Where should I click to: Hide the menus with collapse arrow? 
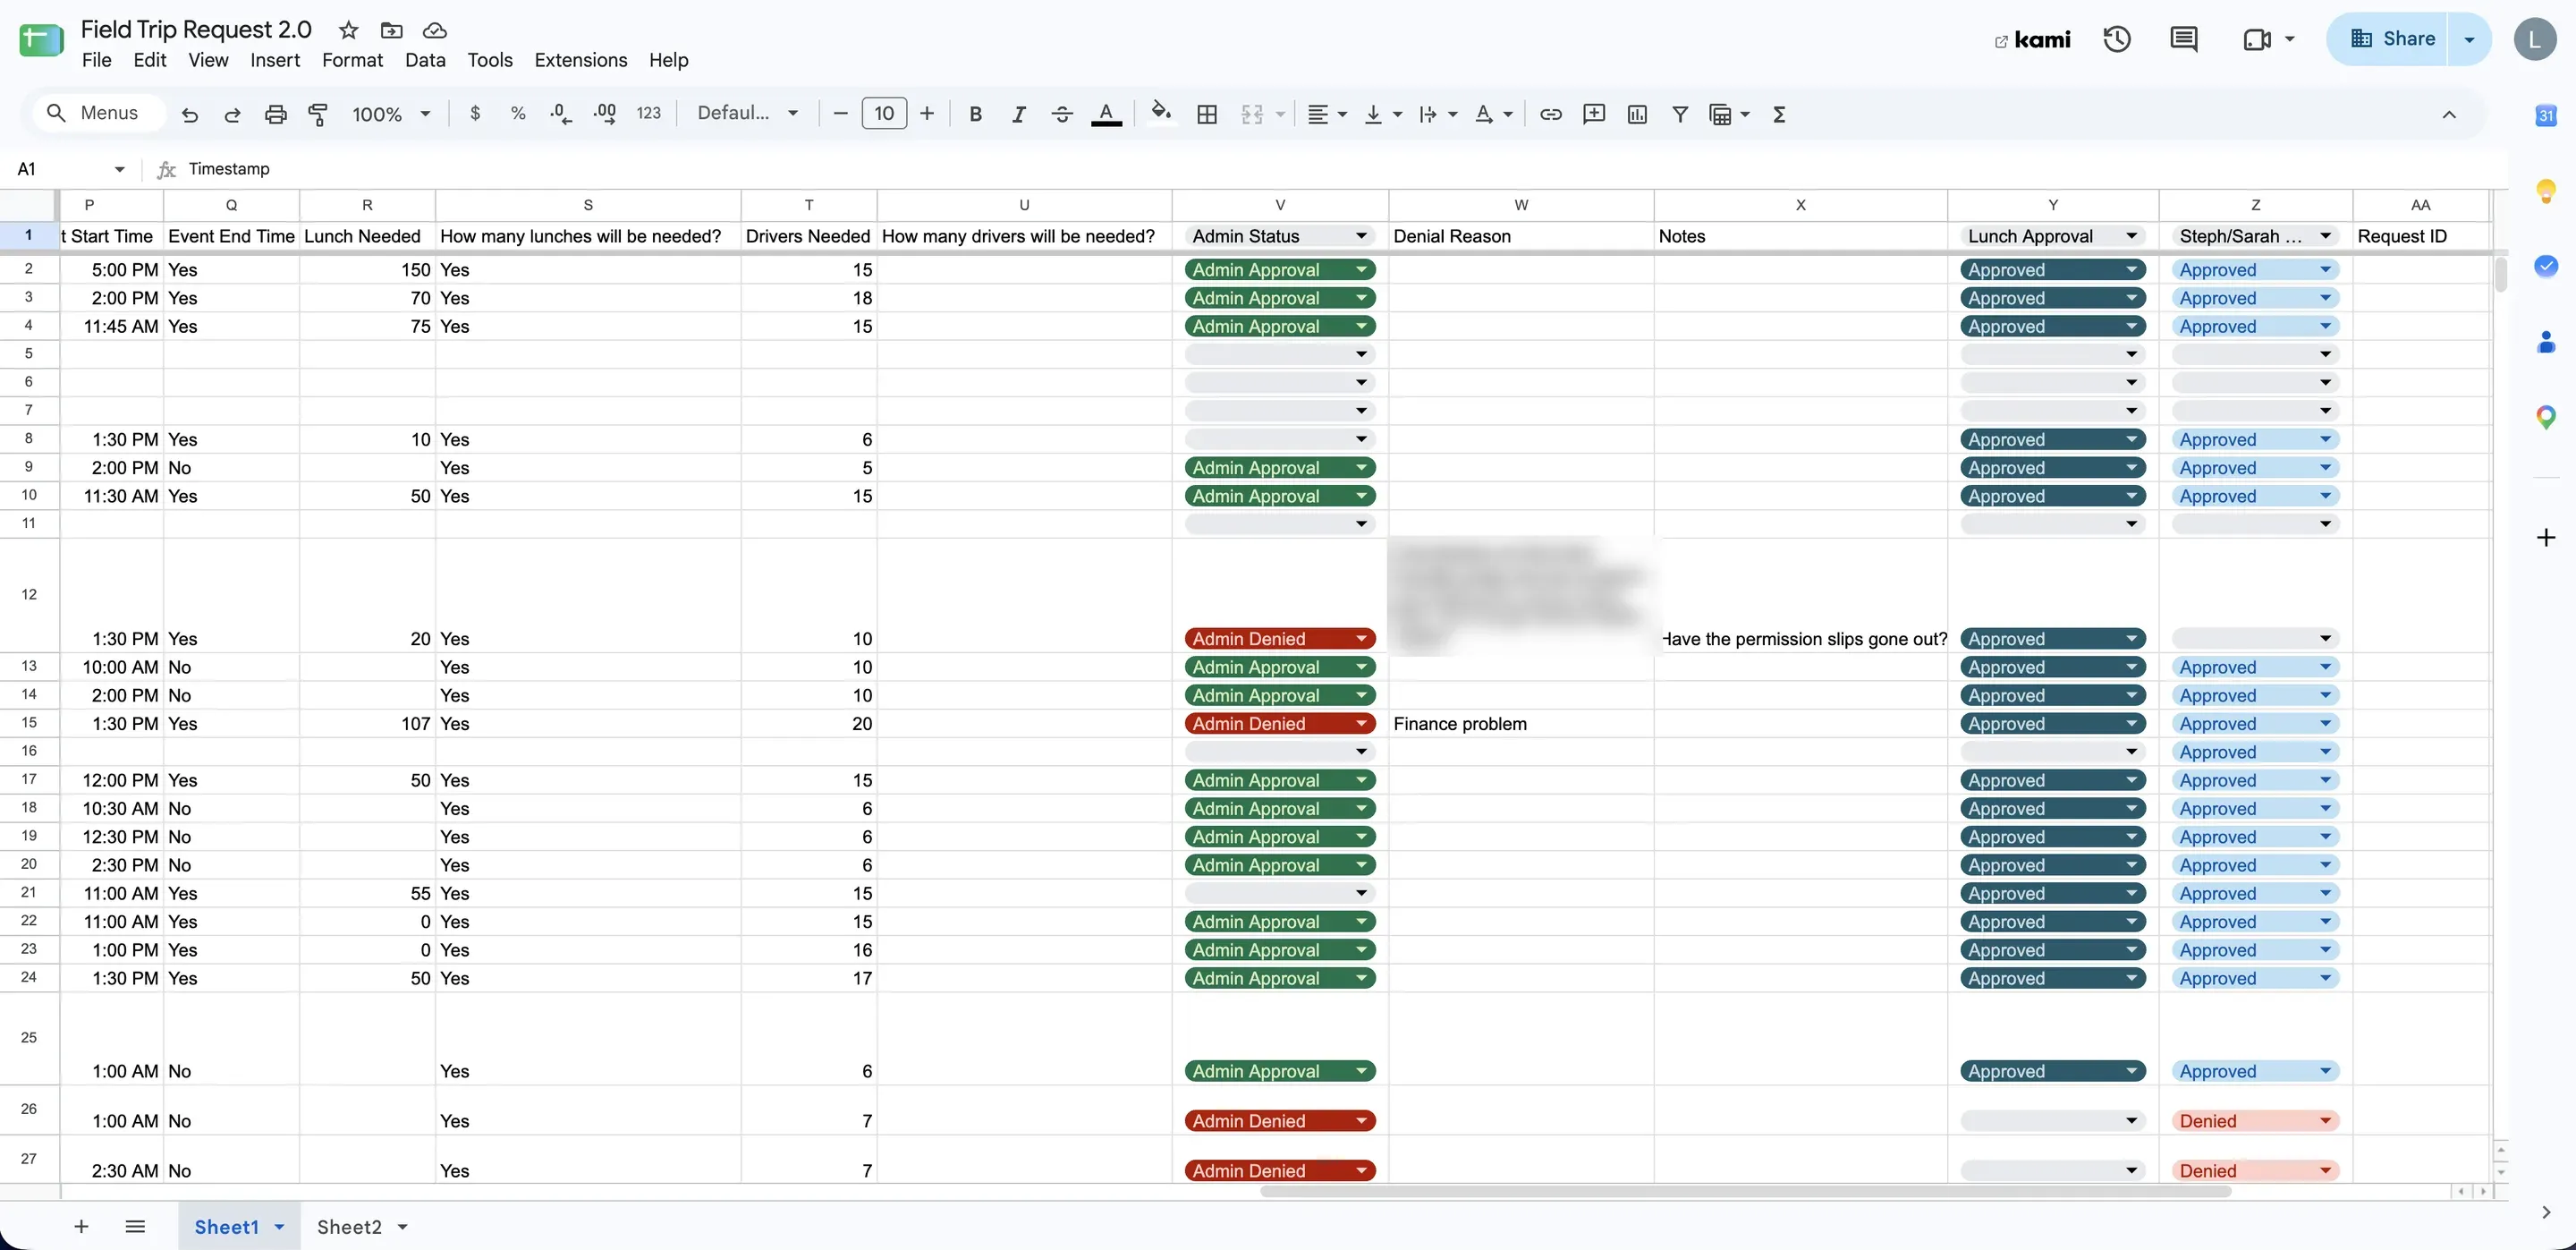pos(2449,114)
